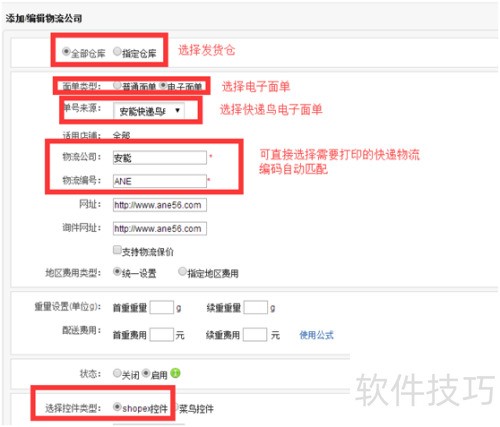The image size is (500, 427).
Task: Choose 普通面单 as waybill type
Action: coord(117,85)
